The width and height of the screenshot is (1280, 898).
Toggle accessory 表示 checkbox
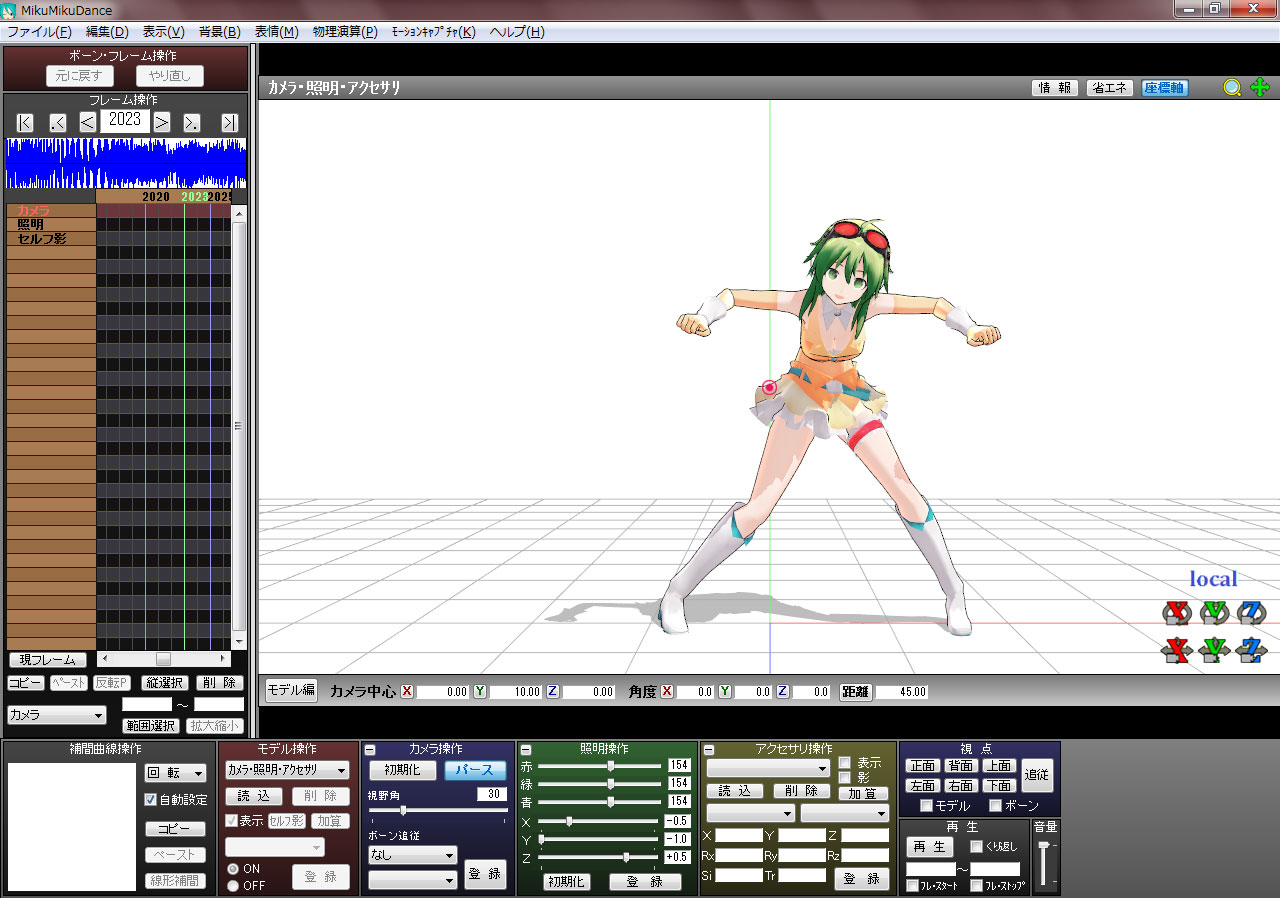click(845, 762)
